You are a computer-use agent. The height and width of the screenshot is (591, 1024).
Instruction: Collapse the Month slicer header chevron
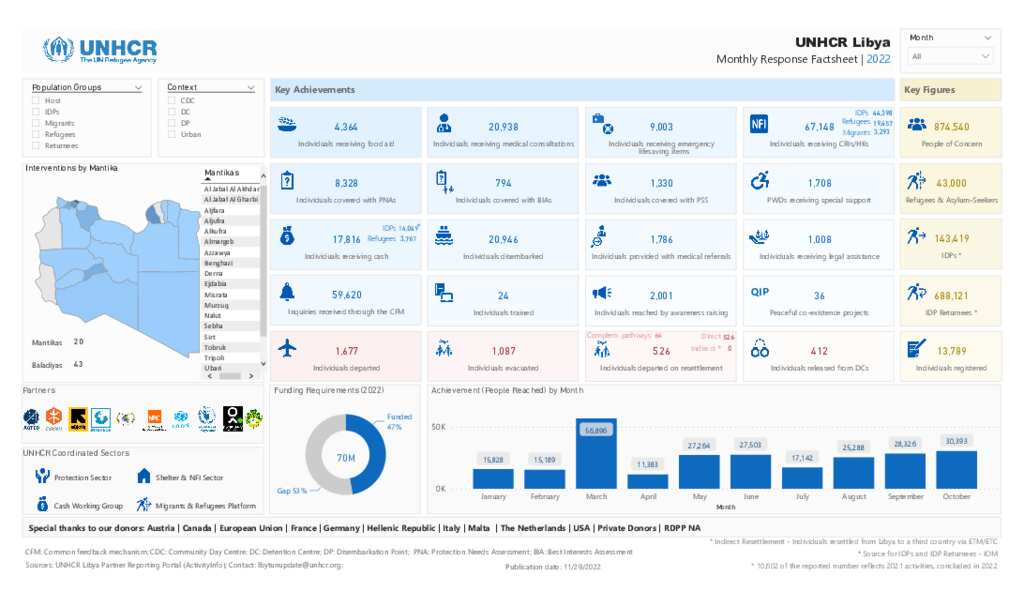[987, 38]
